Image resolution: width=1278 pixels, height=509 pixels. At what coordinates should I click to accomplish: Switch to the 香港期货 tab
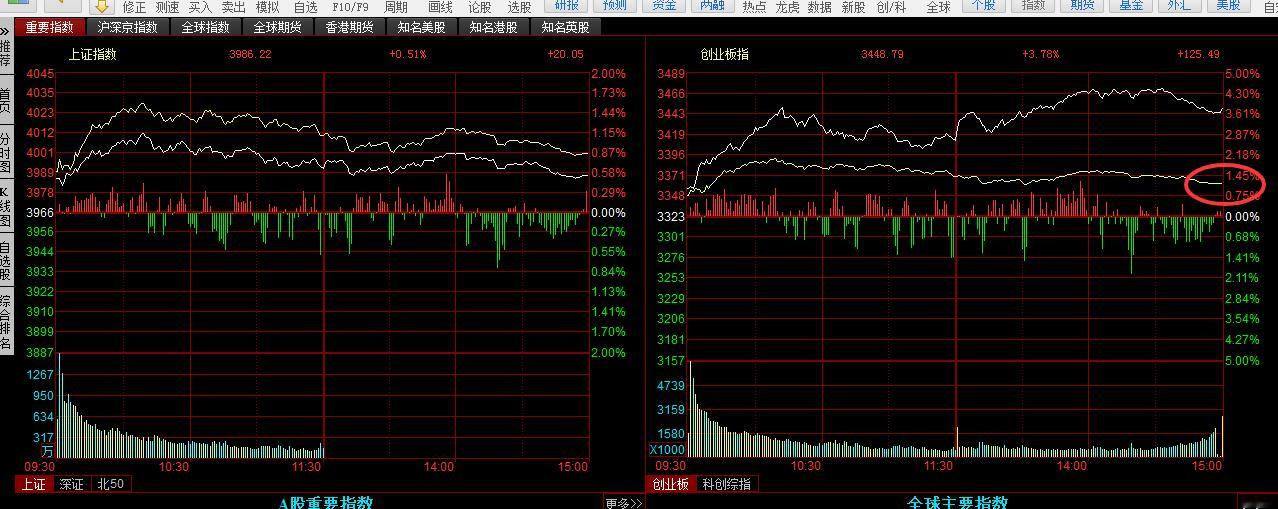click(349, 27)
